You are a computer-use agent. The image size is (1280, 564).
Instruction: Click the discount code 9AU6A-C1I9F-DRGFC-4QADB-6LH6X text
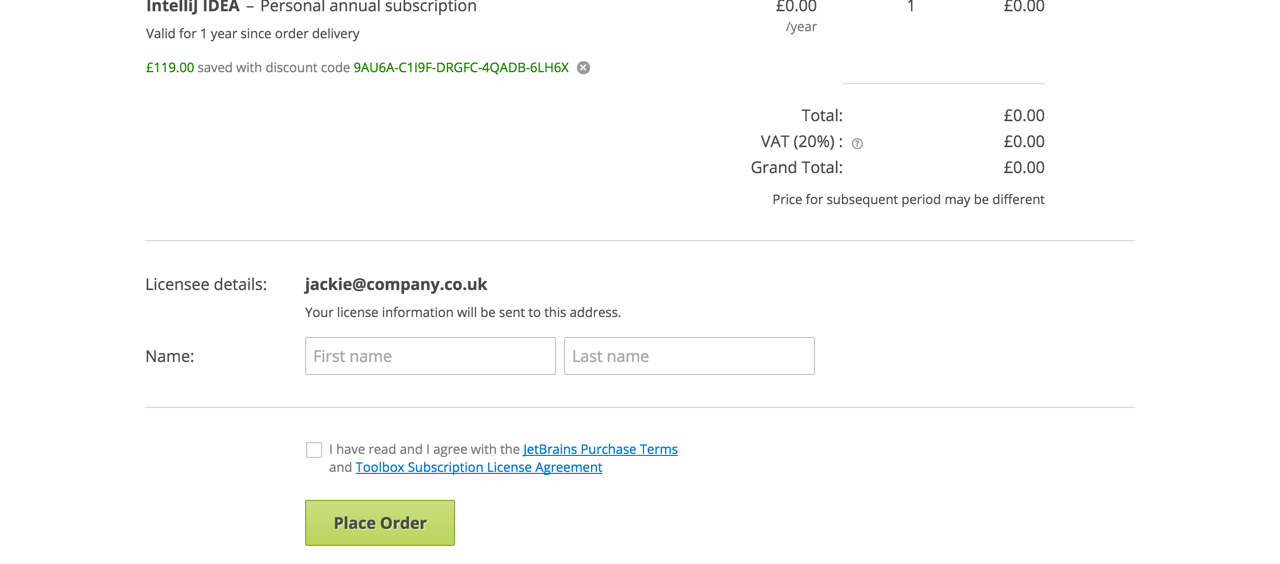click(x=461, y=68)
